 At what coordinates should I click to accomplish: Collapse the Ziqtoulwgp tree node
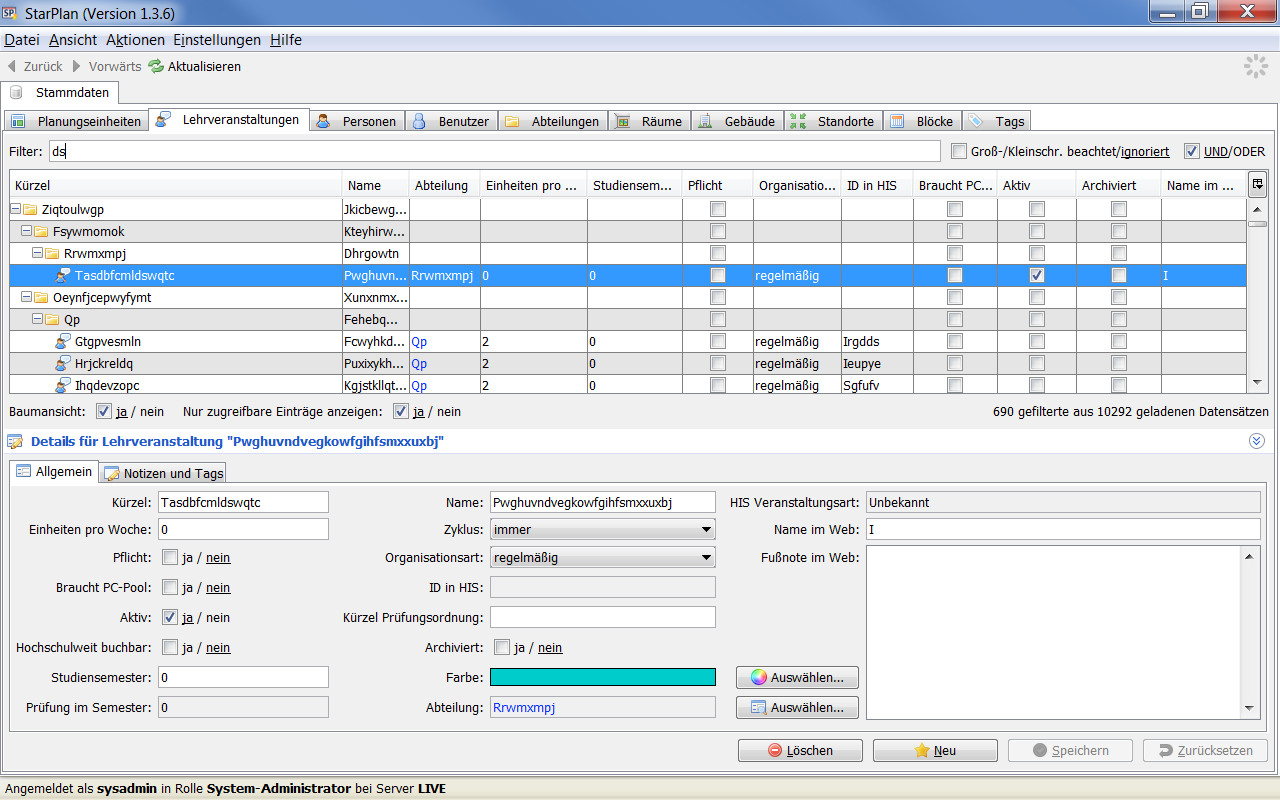click(x=15, y=209)
